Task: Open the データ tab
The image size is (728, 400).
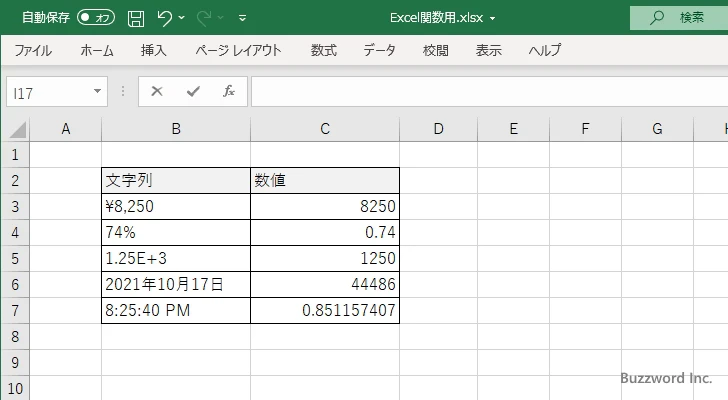Action: pos(379,50)
